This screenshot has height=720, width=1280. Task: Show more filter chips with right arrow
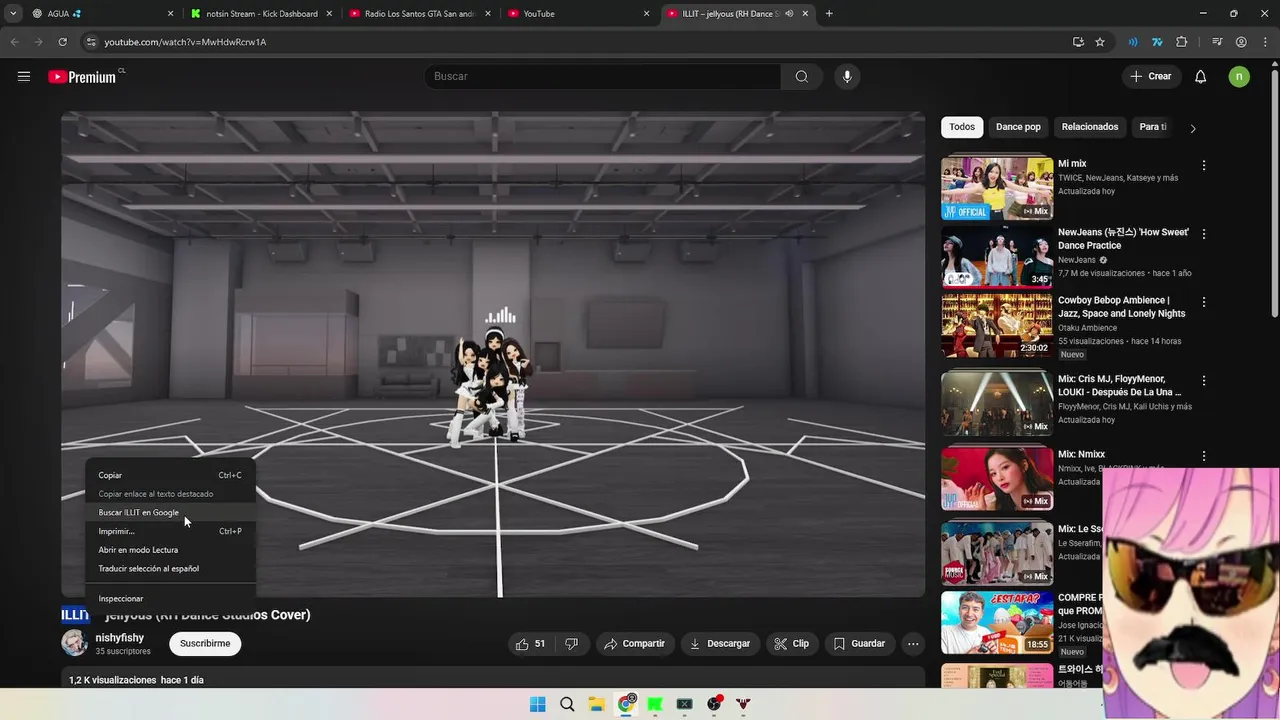[1192, 128]
